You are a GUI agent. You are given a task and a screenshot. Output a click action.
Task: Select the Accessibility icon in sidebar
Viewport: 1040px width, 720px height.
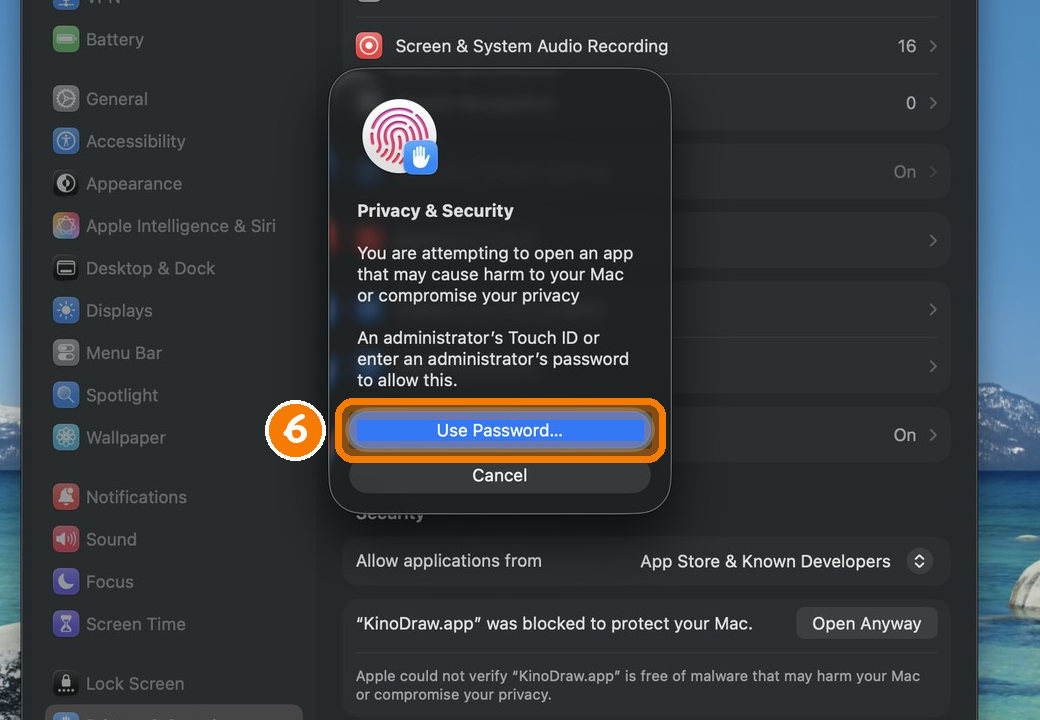pos(66,141)
